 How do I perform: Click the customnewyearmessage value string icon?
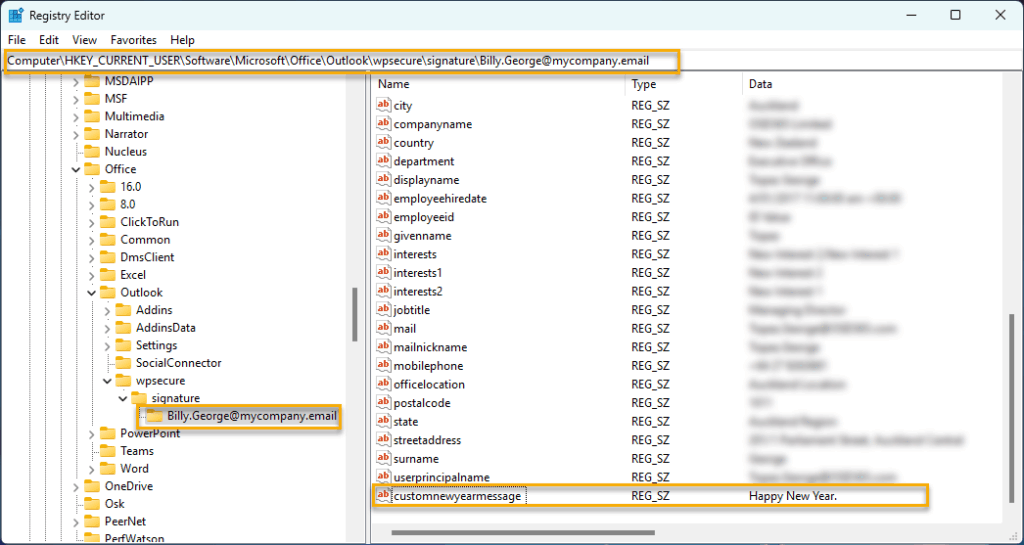coord(383,496)
